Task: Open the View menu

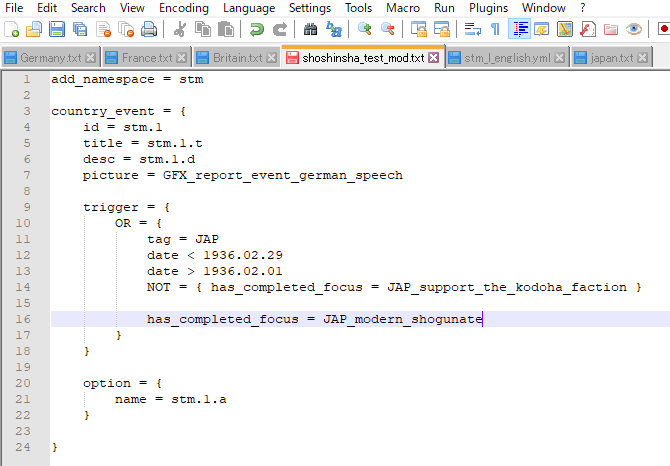Action: coord(132,8)
